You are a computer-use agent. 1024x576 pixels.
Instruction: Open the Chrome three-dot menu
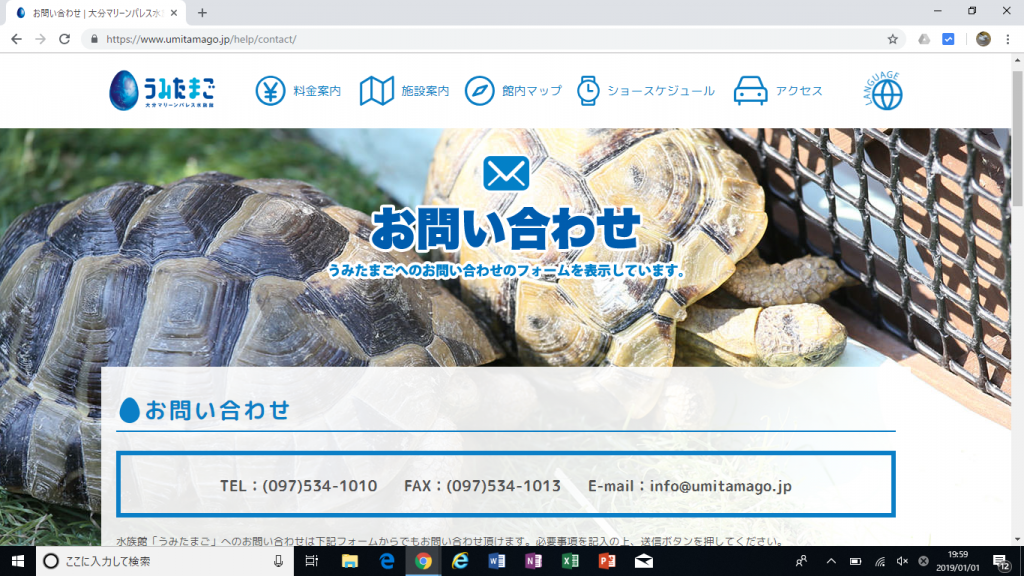click(x=1009, y=39)
